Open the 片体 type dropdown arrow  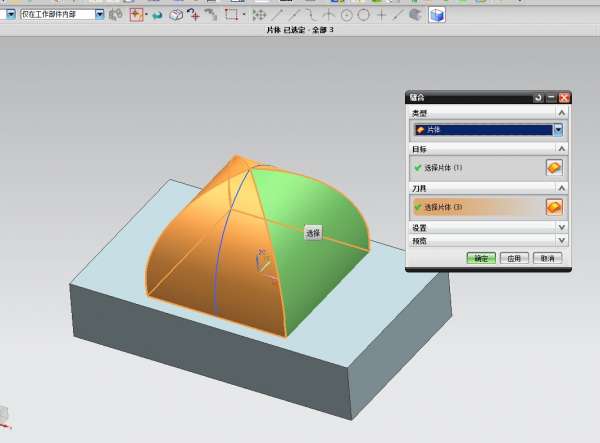click(558, 130)
